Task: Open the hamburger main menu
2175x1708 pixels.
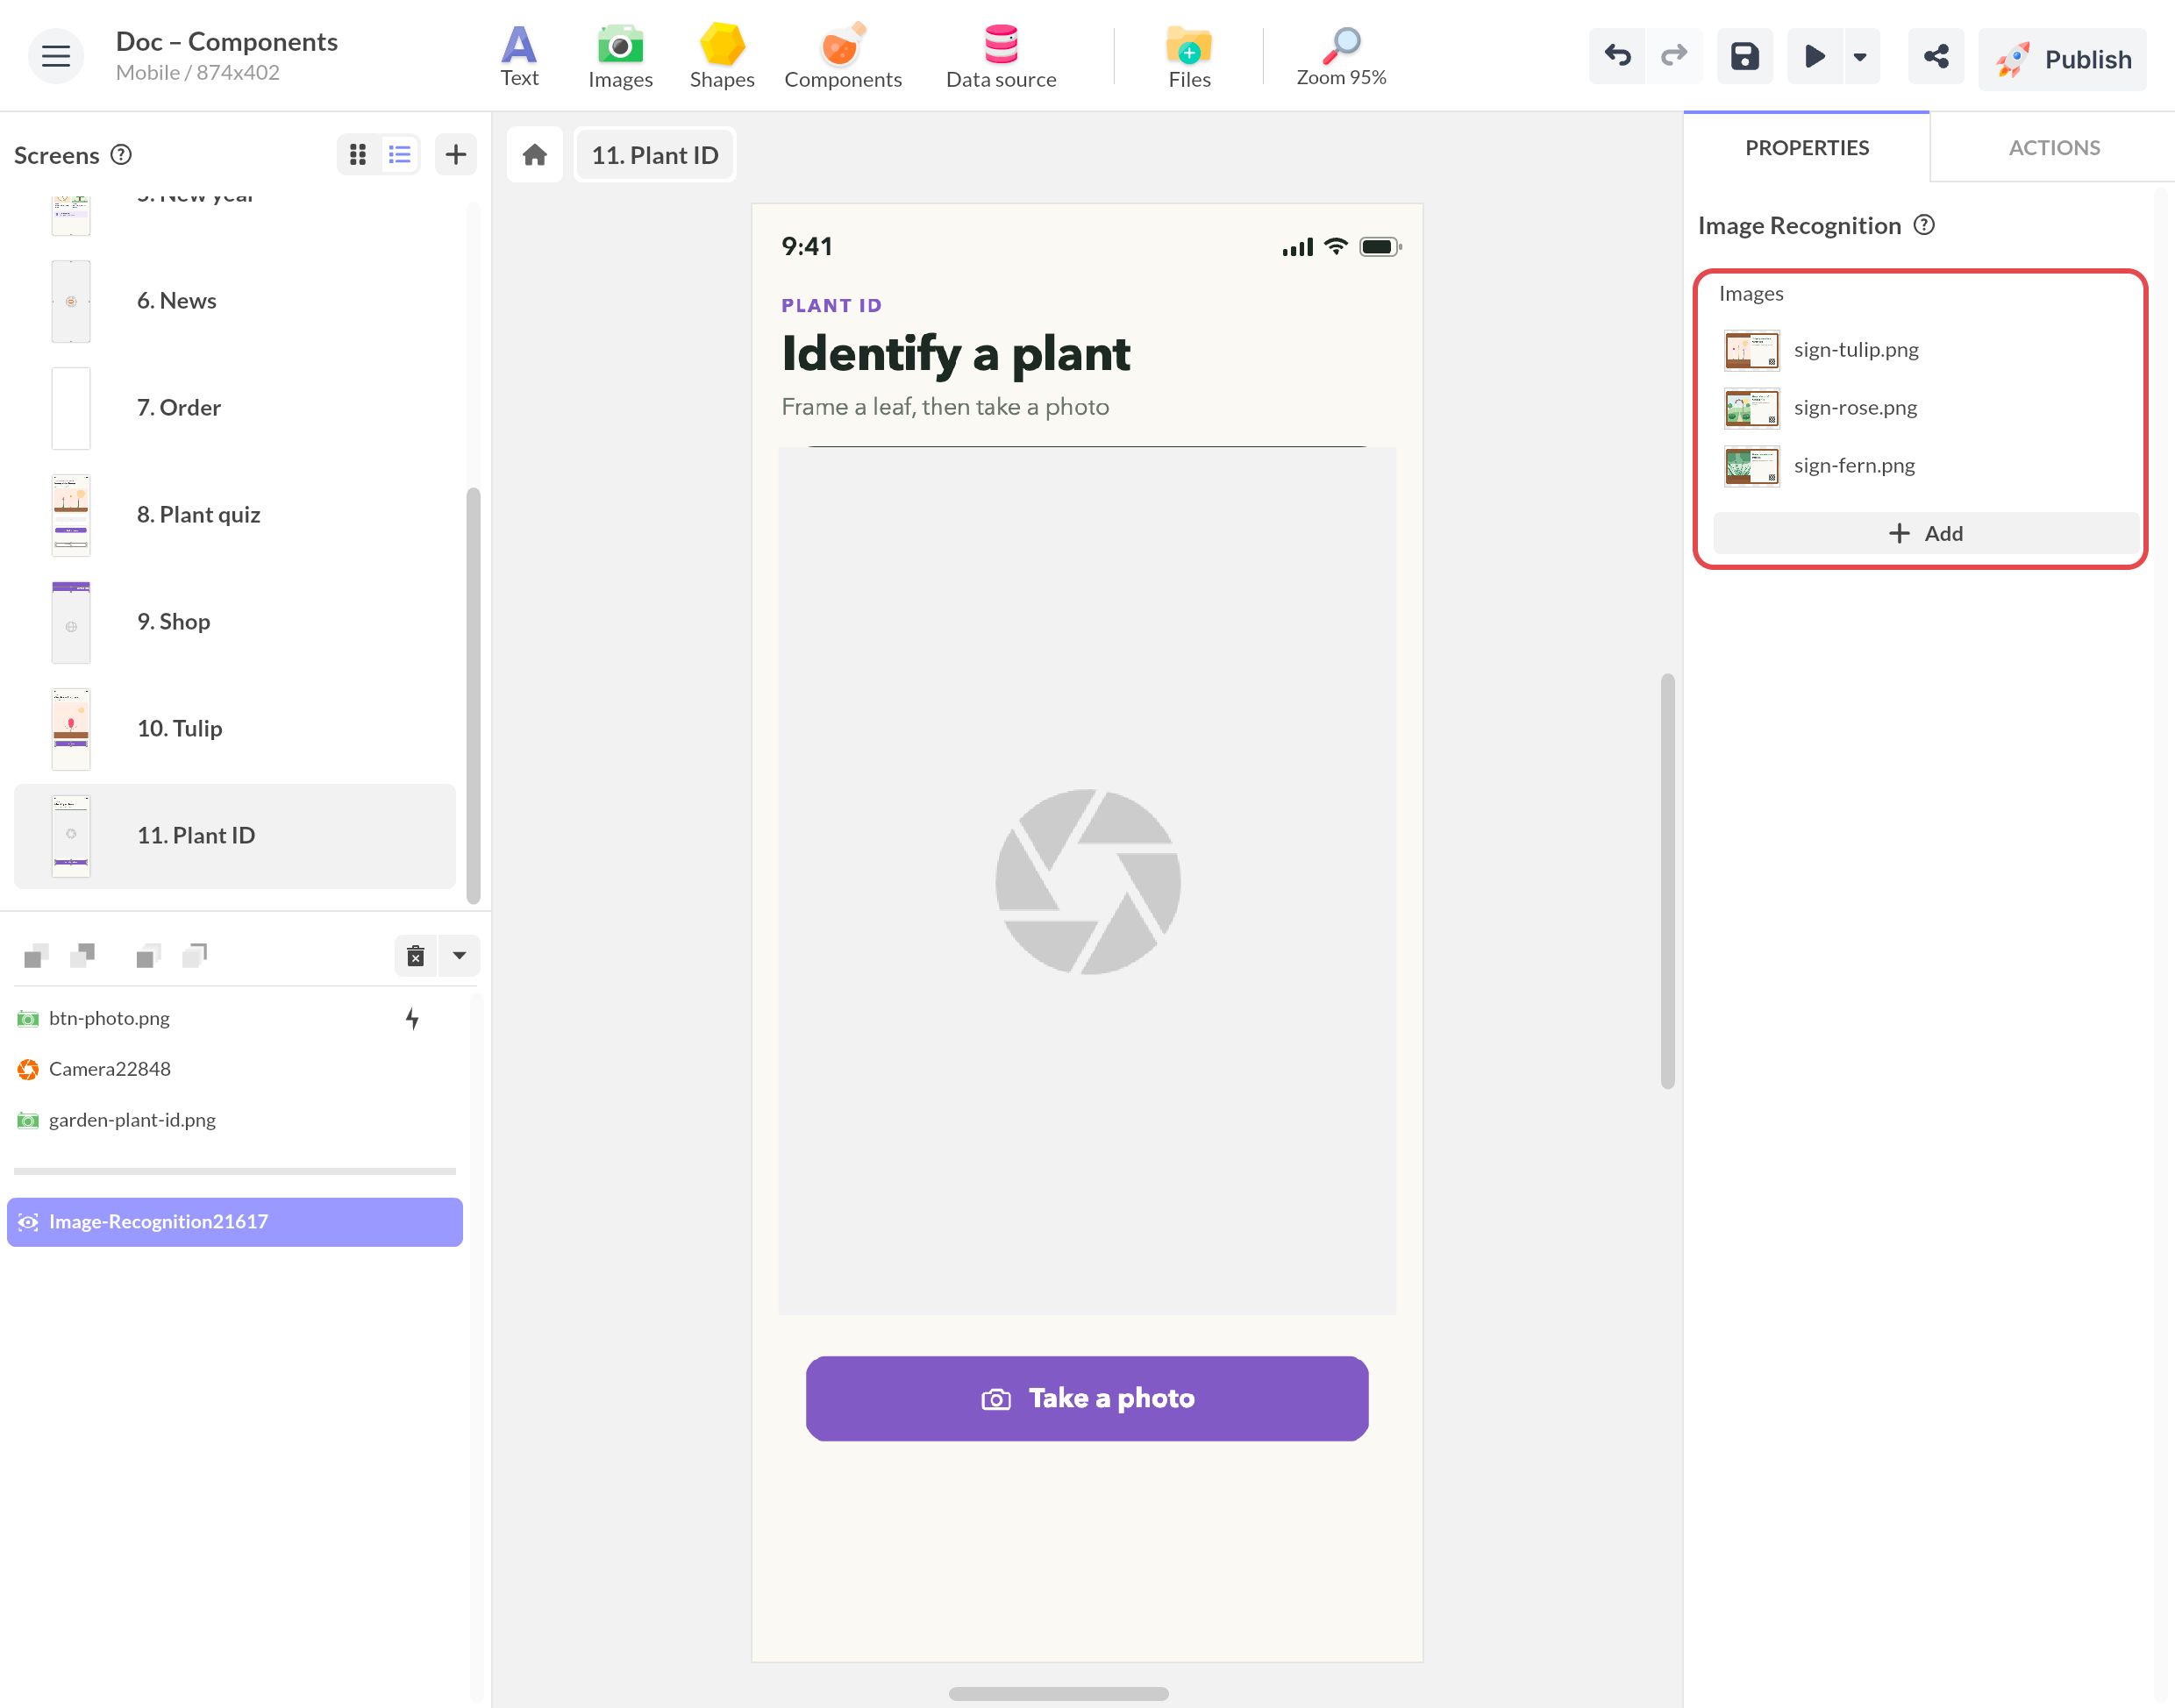Action: (x=56, y=56)
